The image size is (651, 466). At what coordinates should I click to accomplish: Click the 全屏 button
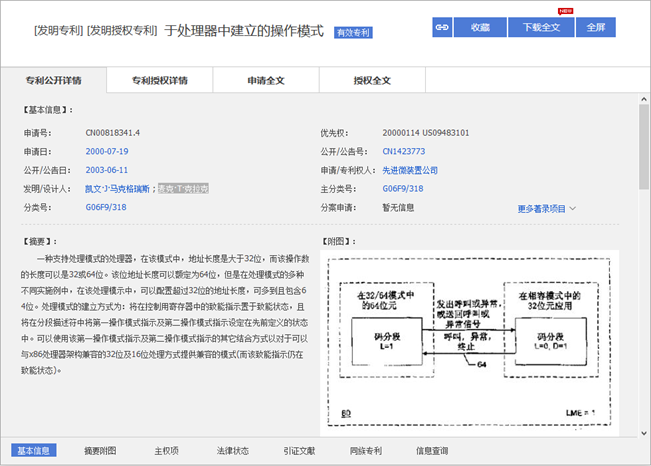[596, 27]
